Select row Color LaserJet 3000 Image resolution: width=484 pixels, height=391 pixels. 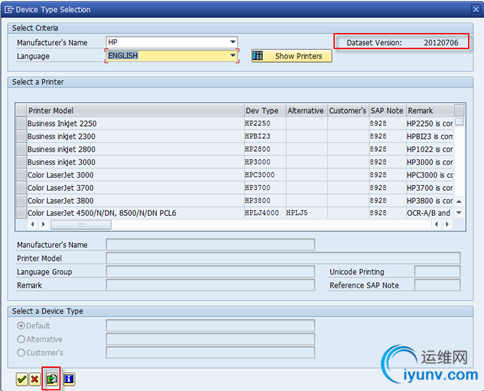[235, 175]
